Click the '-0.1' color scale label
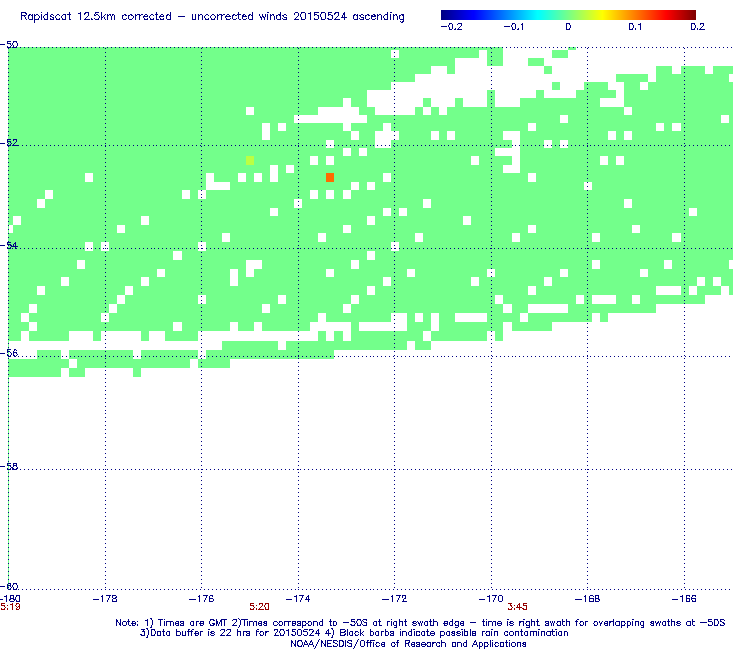The image size is (740, 650). (513, 27)
